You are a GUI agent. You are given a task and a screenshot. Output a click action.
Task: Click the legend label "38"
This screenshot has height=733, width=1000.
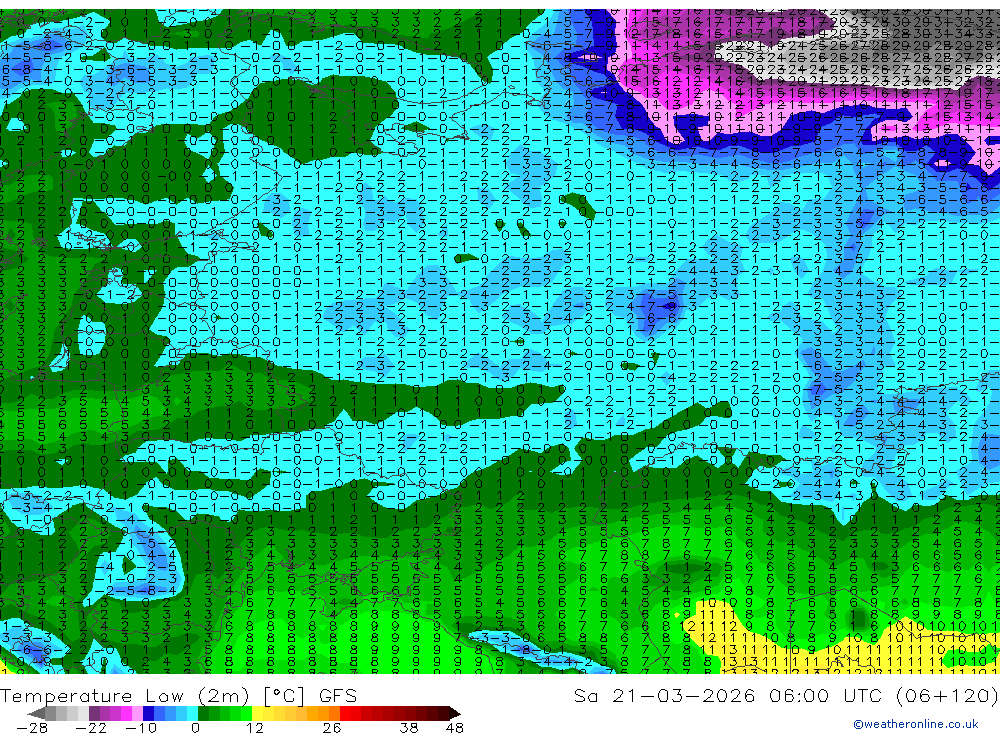coord(409,727)
